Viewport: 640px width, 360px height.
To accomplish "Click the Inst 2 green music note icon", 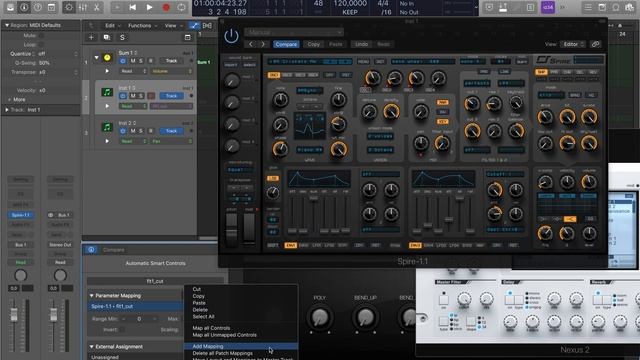I will (107, 127).
